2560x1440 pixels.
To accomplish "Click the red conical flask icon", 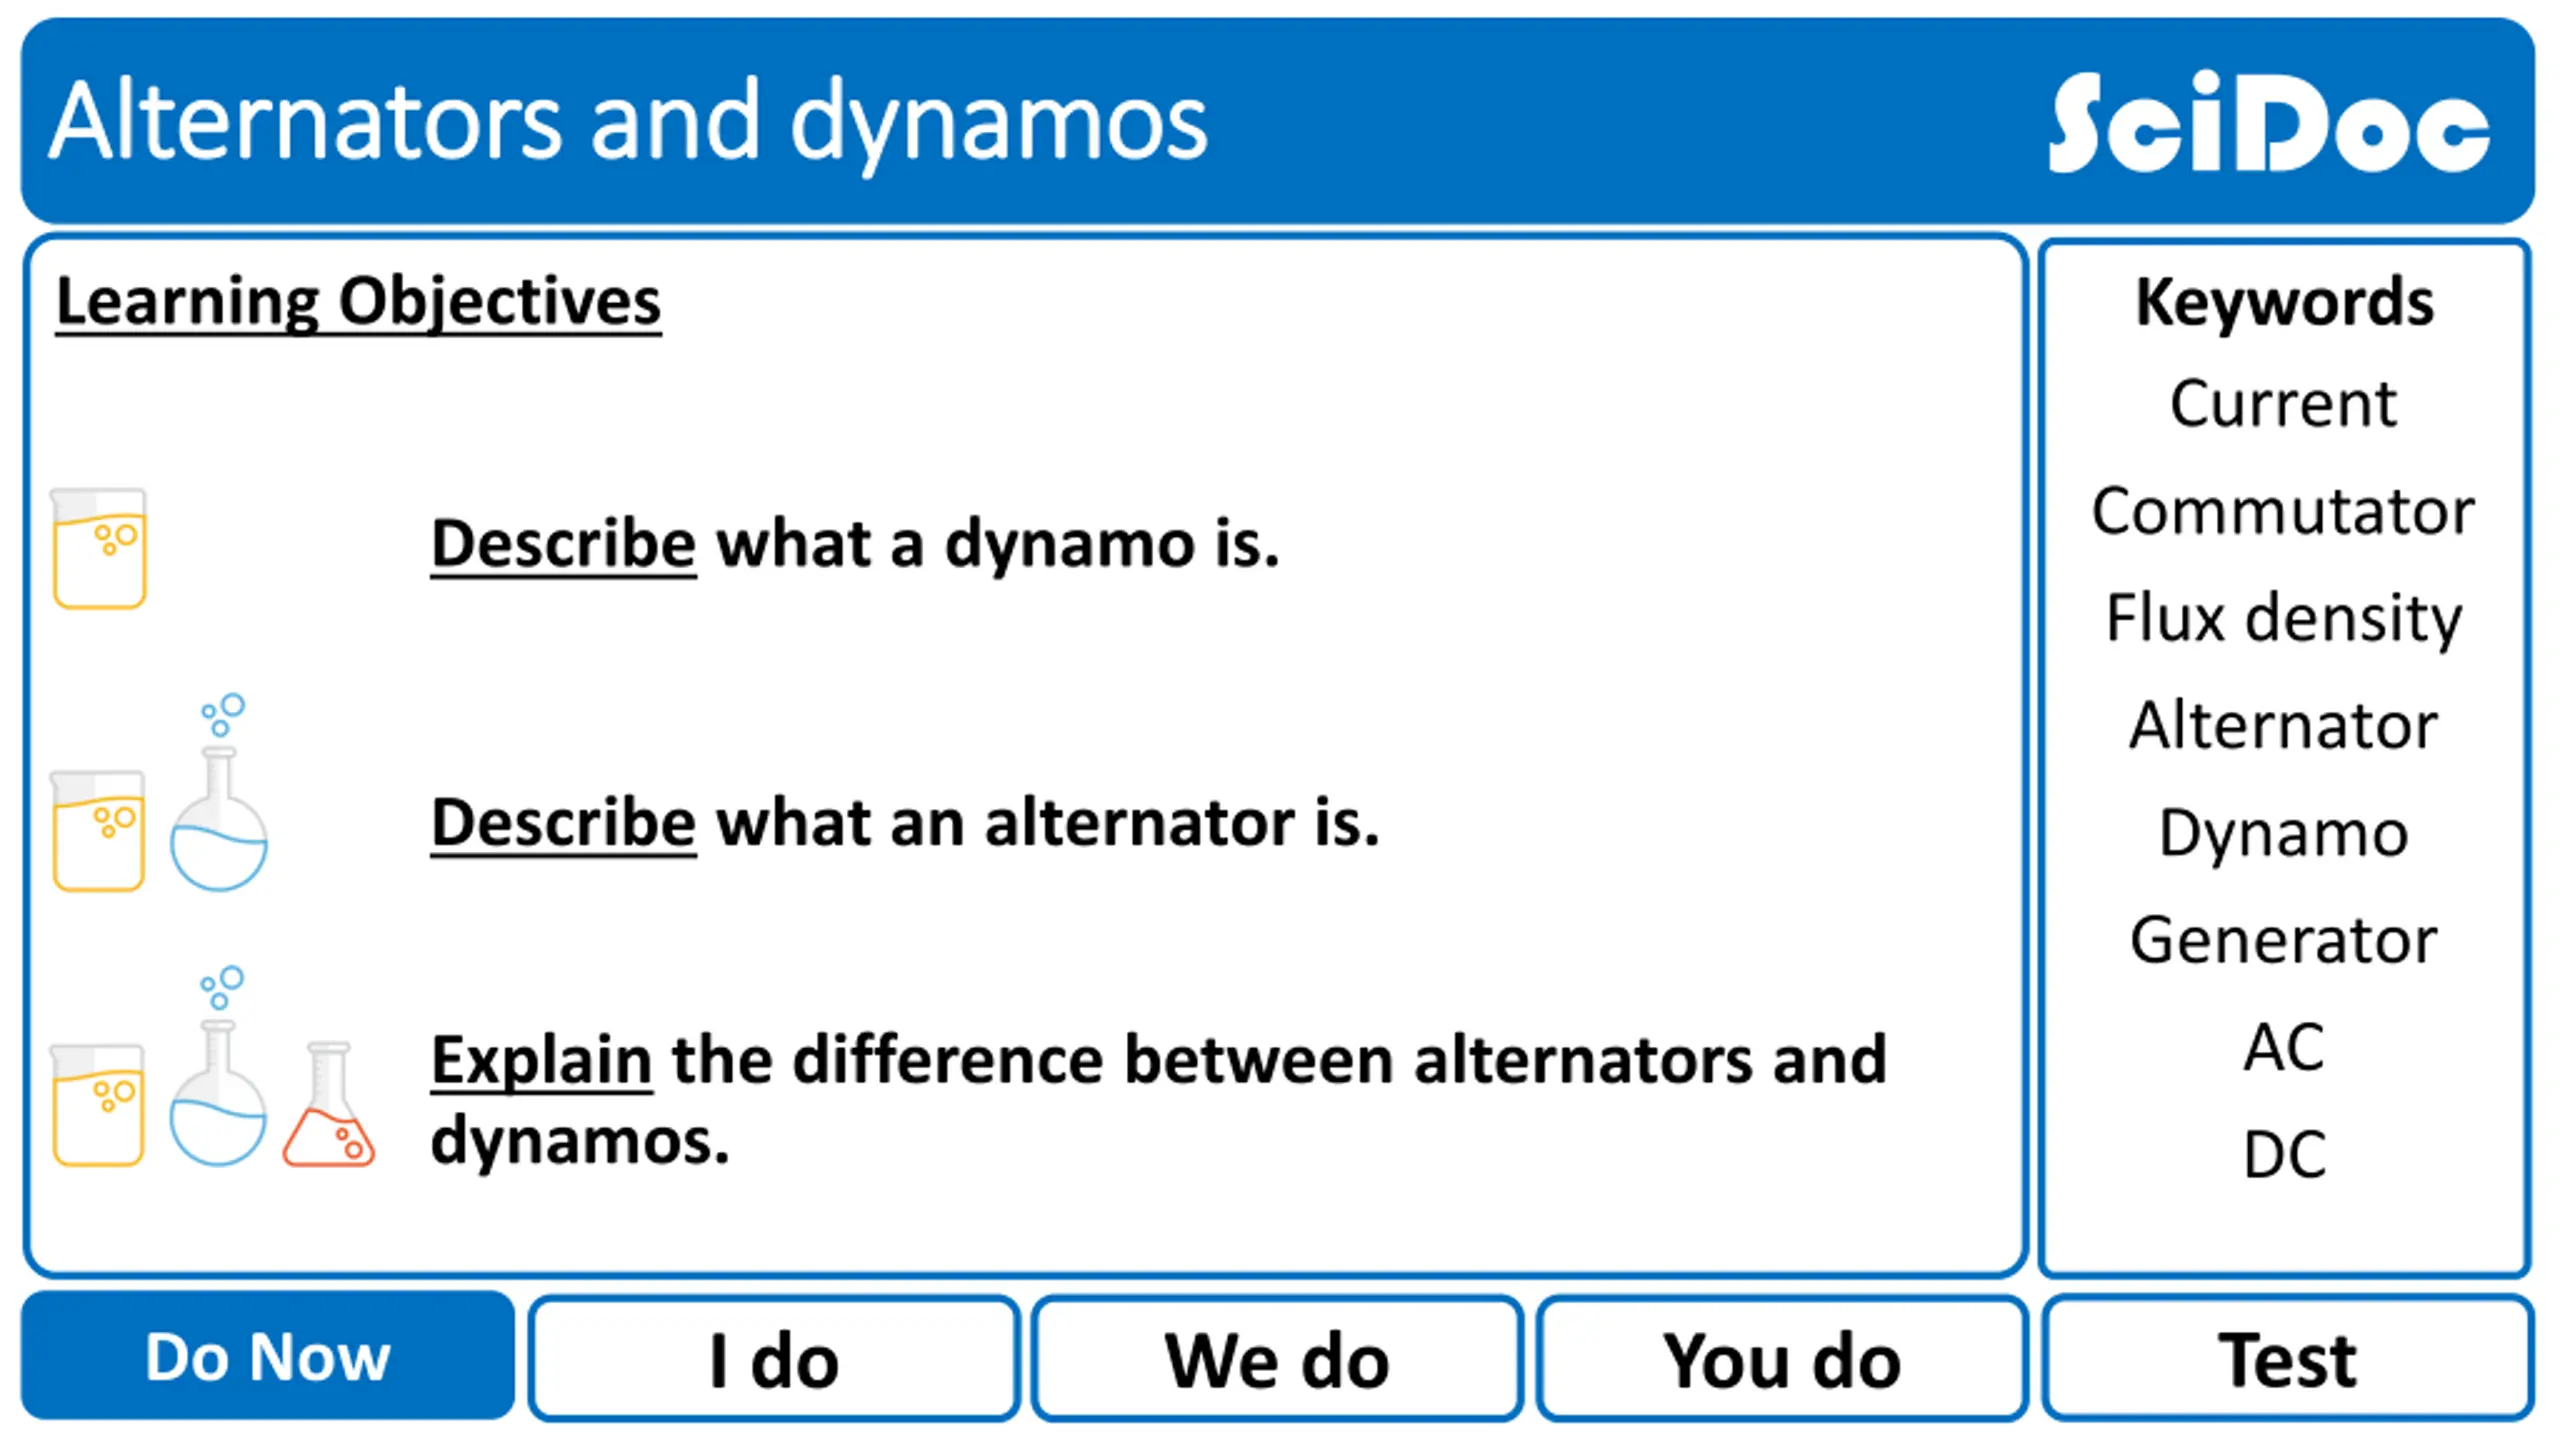I will click(x=328, y=1104).
